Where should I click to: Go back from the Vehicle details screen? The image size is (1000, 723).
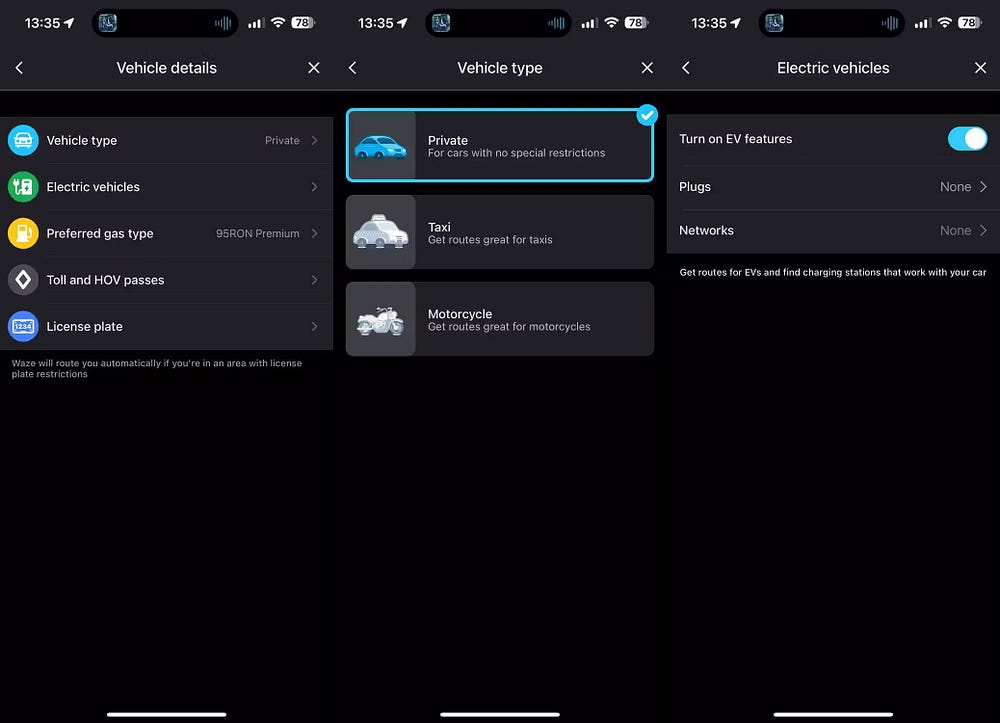point(19,68)
